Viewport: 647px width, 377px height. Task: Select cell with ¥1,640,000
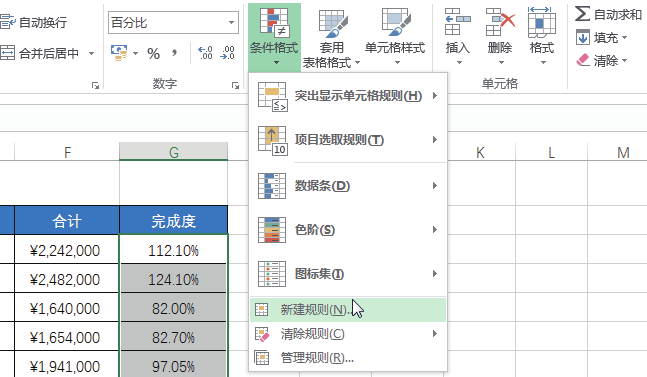click(x=67, y=308)
